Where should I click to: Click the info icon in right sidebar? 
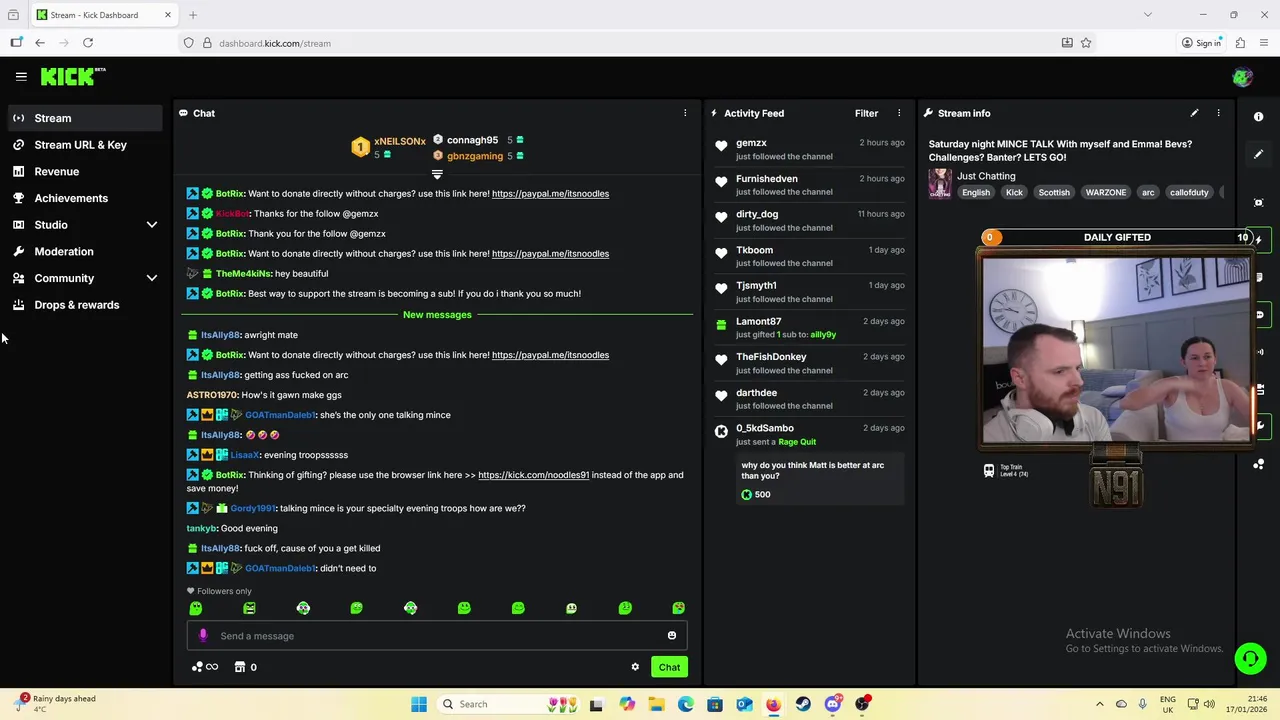(1259, 117)
